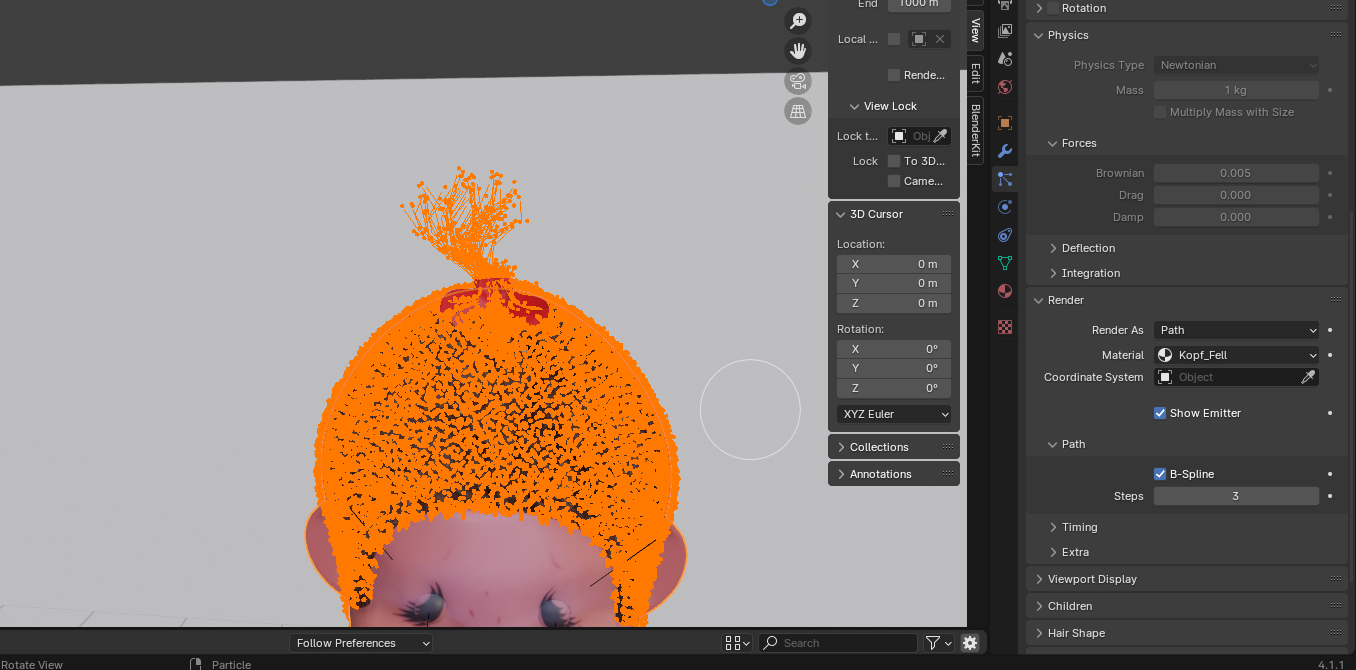Click the Pan view hand icon
The image size is (1356, 670).
[x=798, y=51]
